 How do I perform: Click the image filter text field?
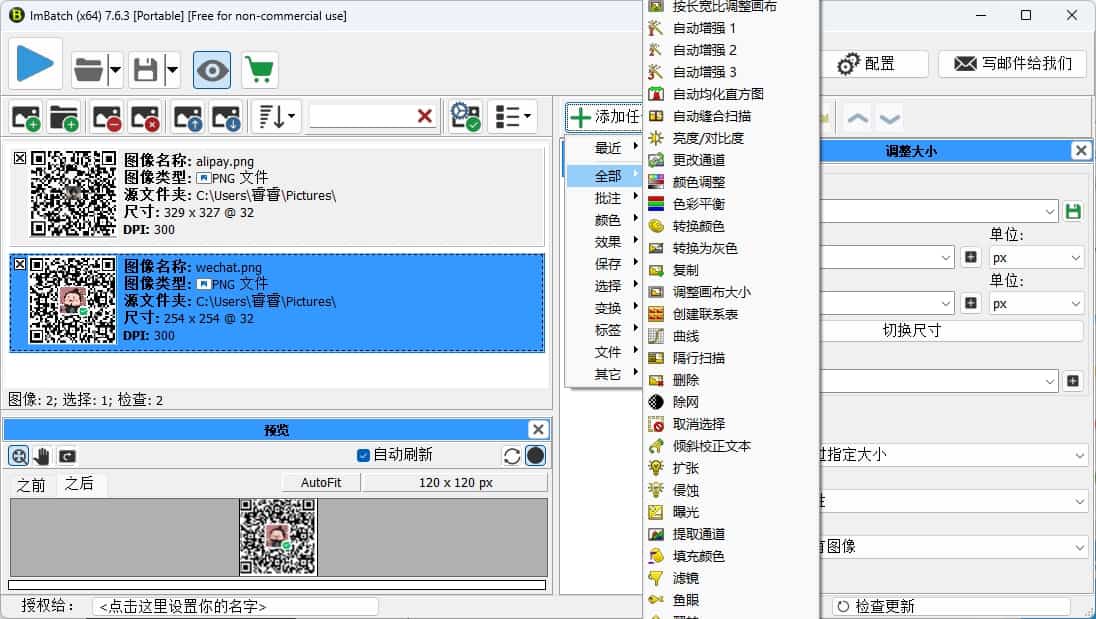coord(362,116)
